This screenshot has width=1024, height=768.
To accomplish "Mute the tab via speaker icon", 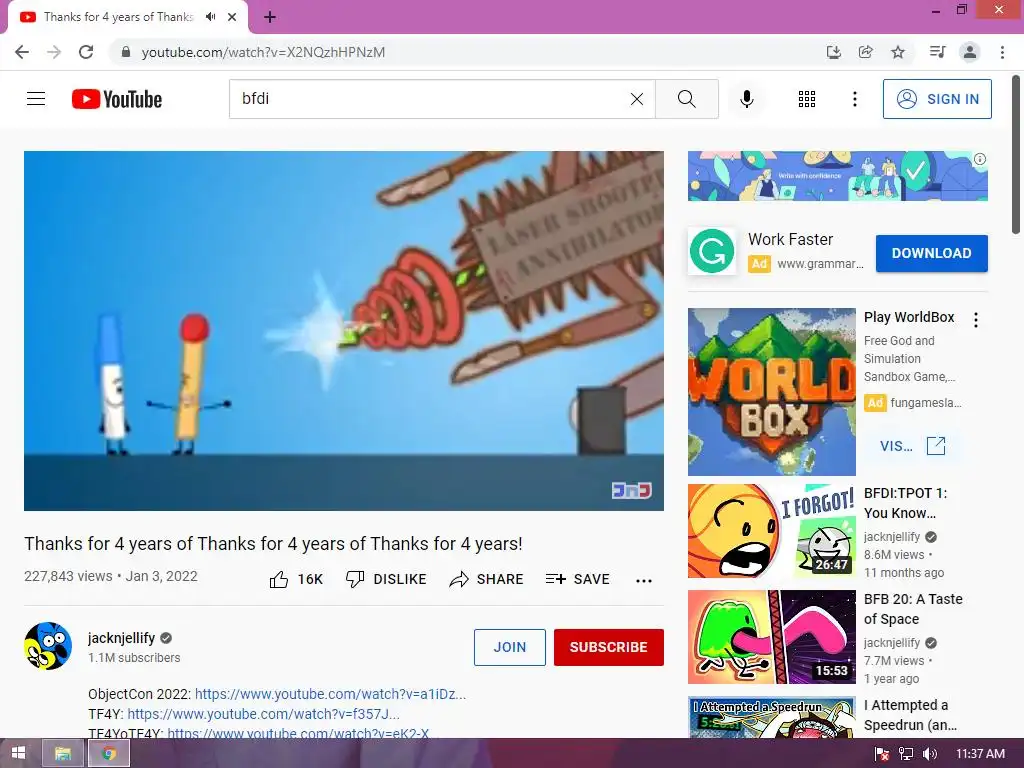I will pos(210,17).
